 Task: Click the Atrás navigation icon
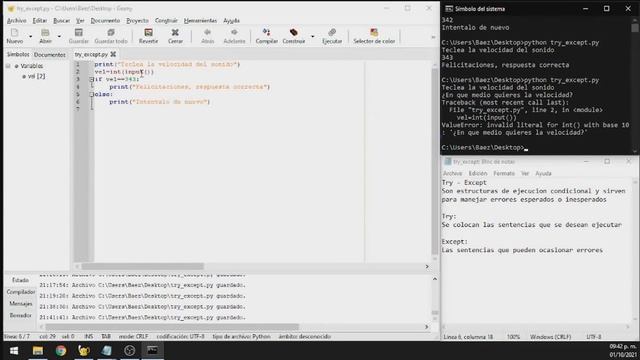pos(207,36)
